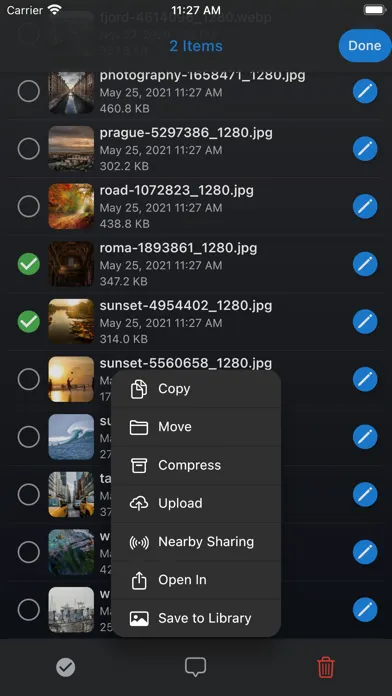Choose Copy from the popup menu
392x696 pixels.
pos(196,389)
